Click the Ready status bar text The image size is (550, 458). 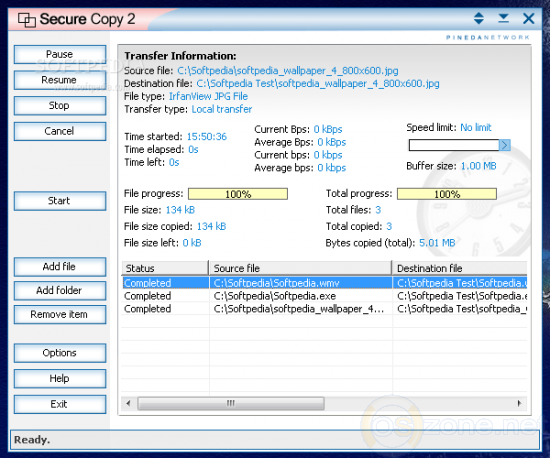(x=32, y=439)
